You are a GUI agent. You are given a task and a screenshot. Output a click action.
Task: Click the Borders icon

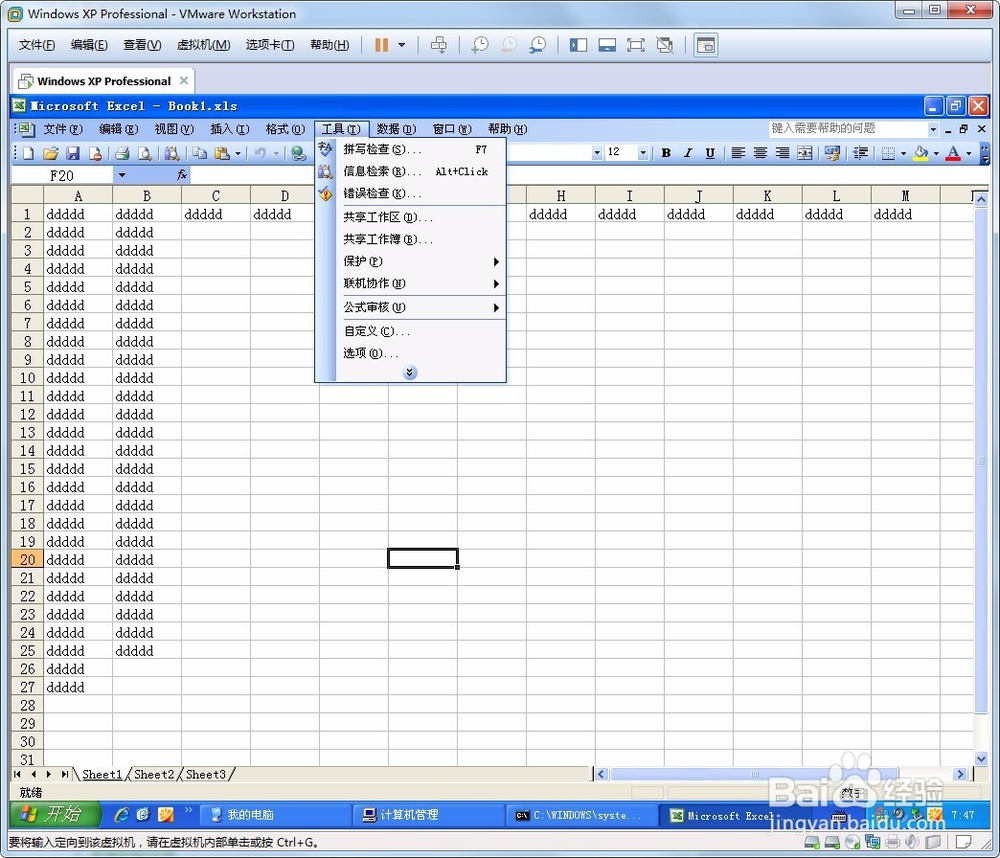coord(888,153)
